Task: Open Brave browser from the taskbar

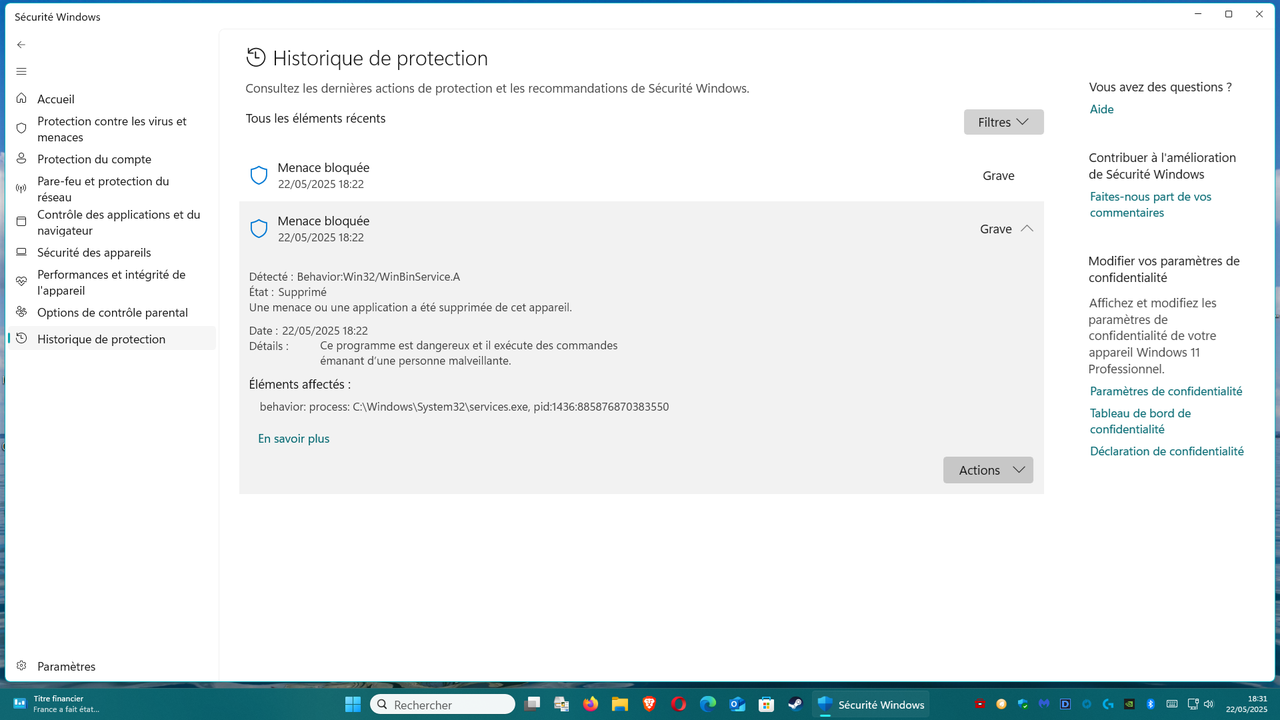Action: [649, 704]
